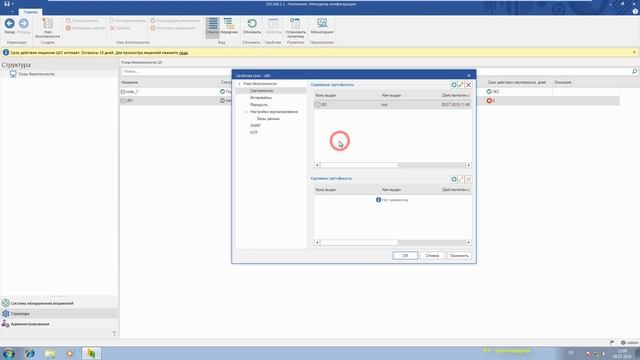Click scroll-right arrow of server certificates list
Image resolution: width=640 pixels, height=360 pixels.
coord(468,165)
